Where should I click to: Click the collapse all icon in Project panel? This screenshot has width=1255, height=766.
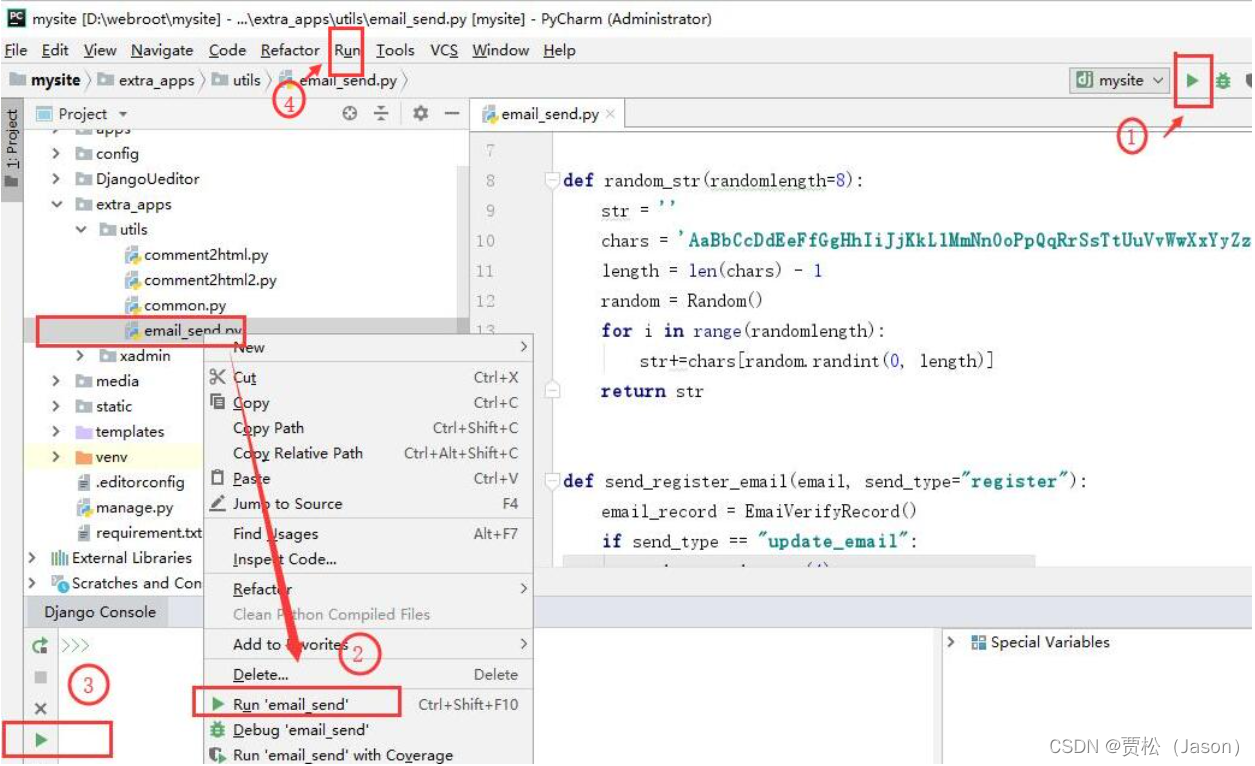point(381,114)
